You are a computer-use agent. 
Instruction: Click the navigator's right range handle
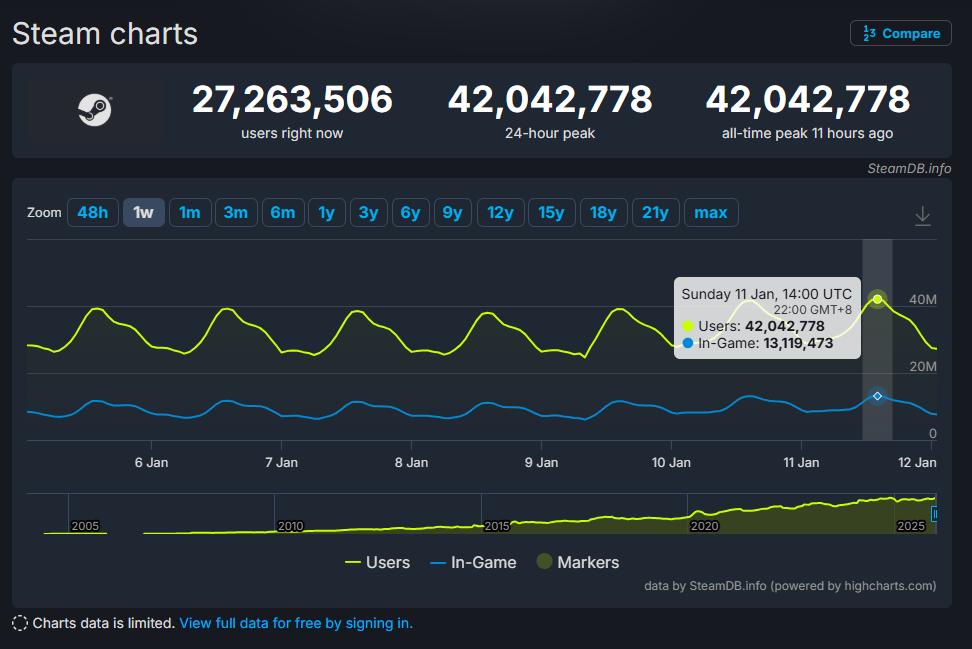[x=935, y=513]
